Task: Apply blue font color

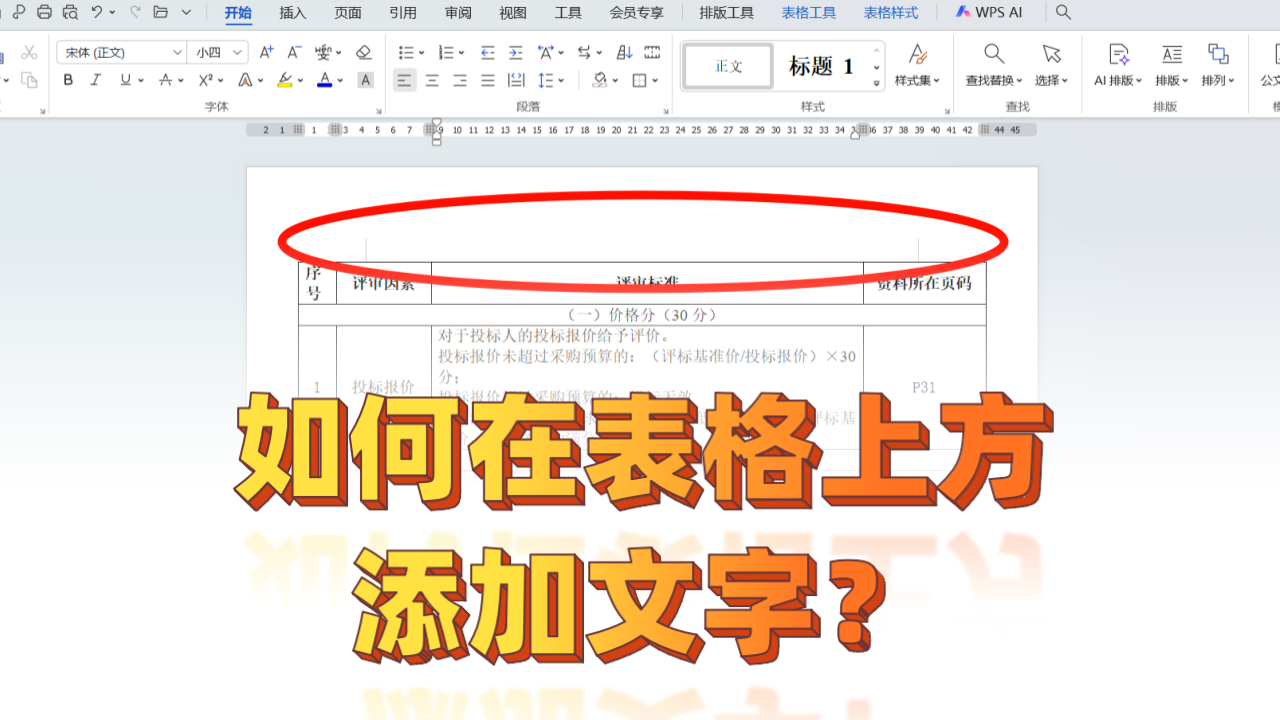Action: pyautogui.click(x=324, y=80)
